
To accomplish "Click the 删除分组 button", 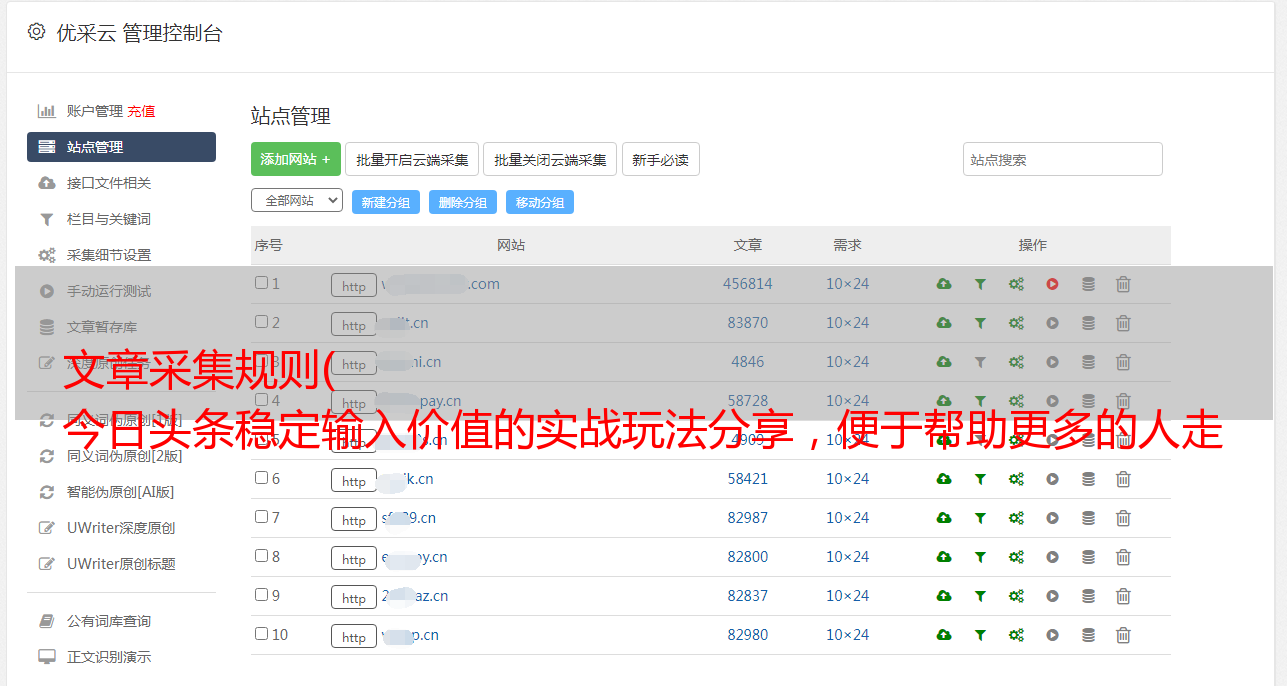I will [x=463, y=202].
